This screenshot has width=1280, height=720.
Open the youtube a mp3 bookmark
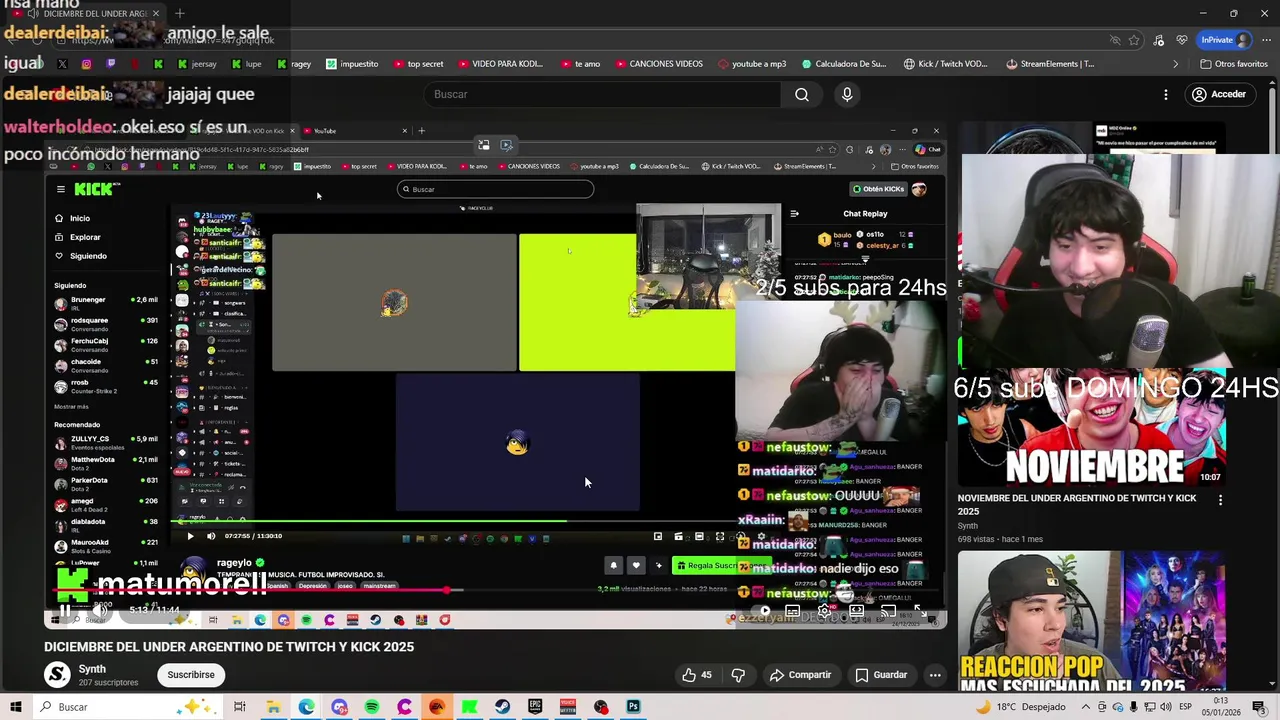(x=751, y=64)
